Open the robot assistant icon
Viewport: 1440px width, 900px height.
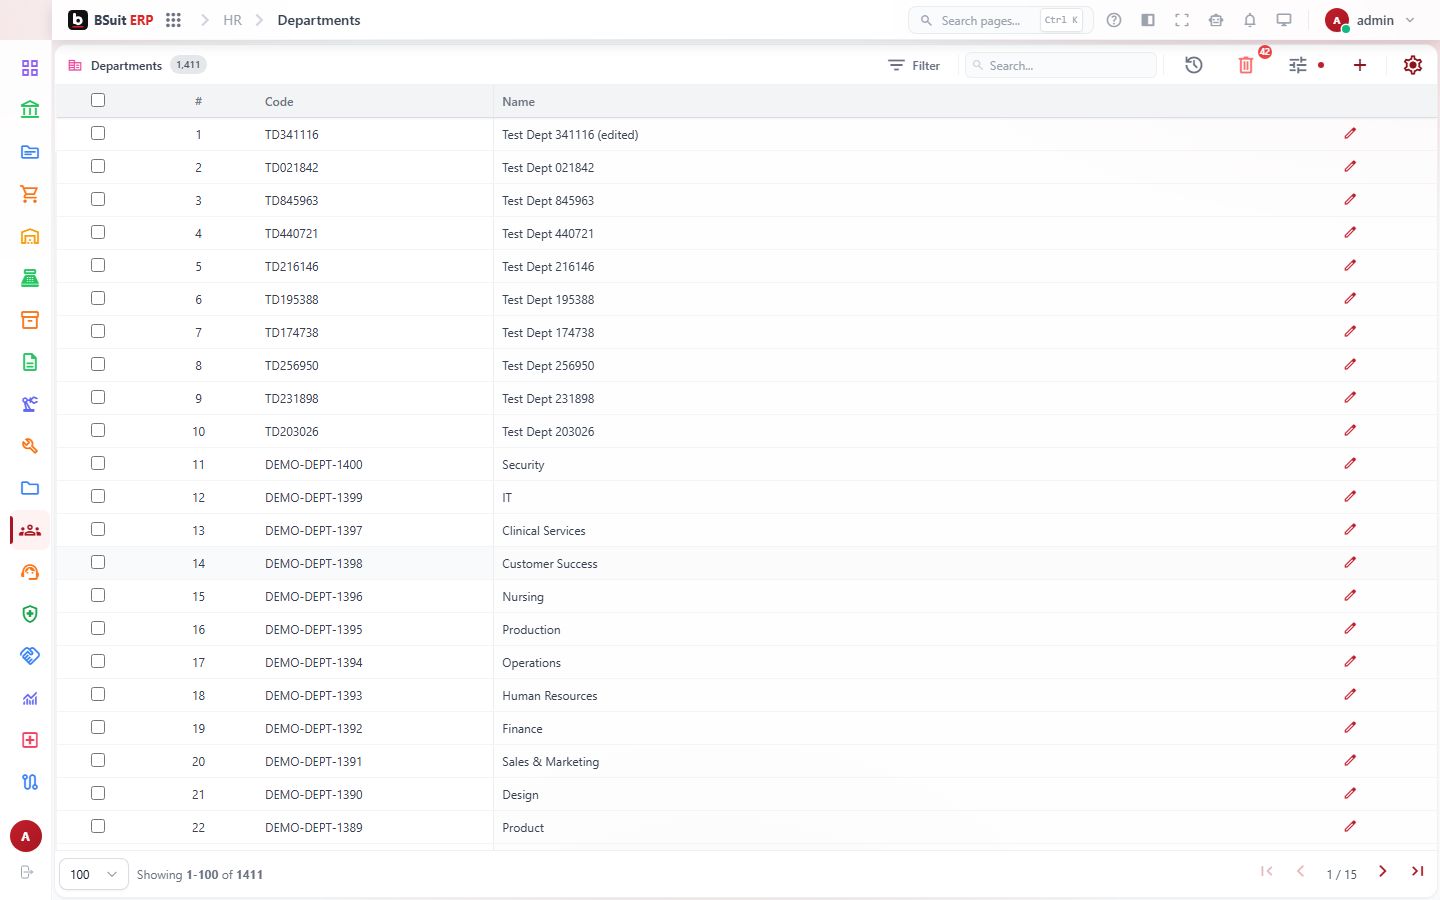pos(1216,20)
